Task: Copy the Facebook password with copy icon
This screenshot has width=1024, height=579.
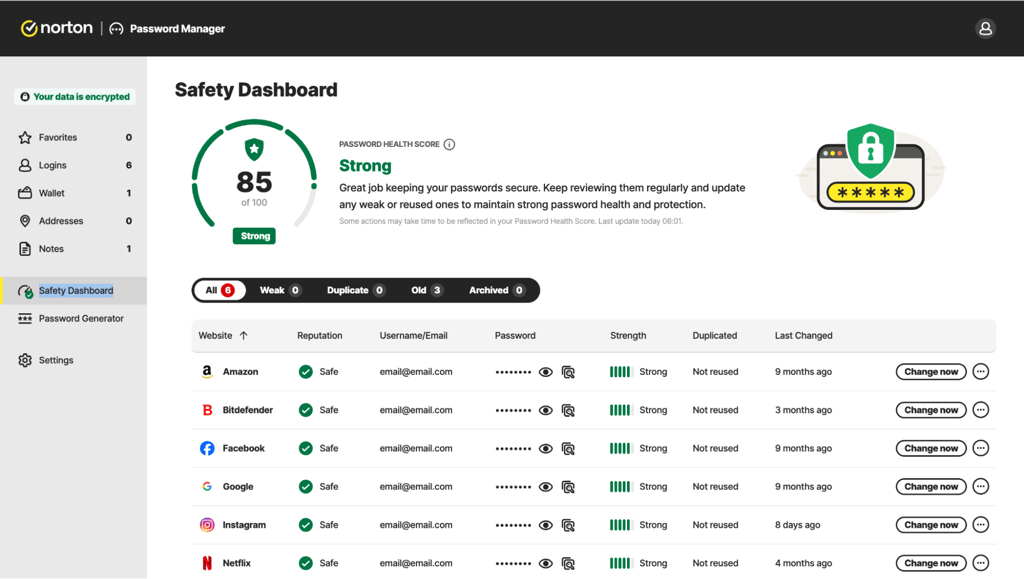Action: point(568,448)
